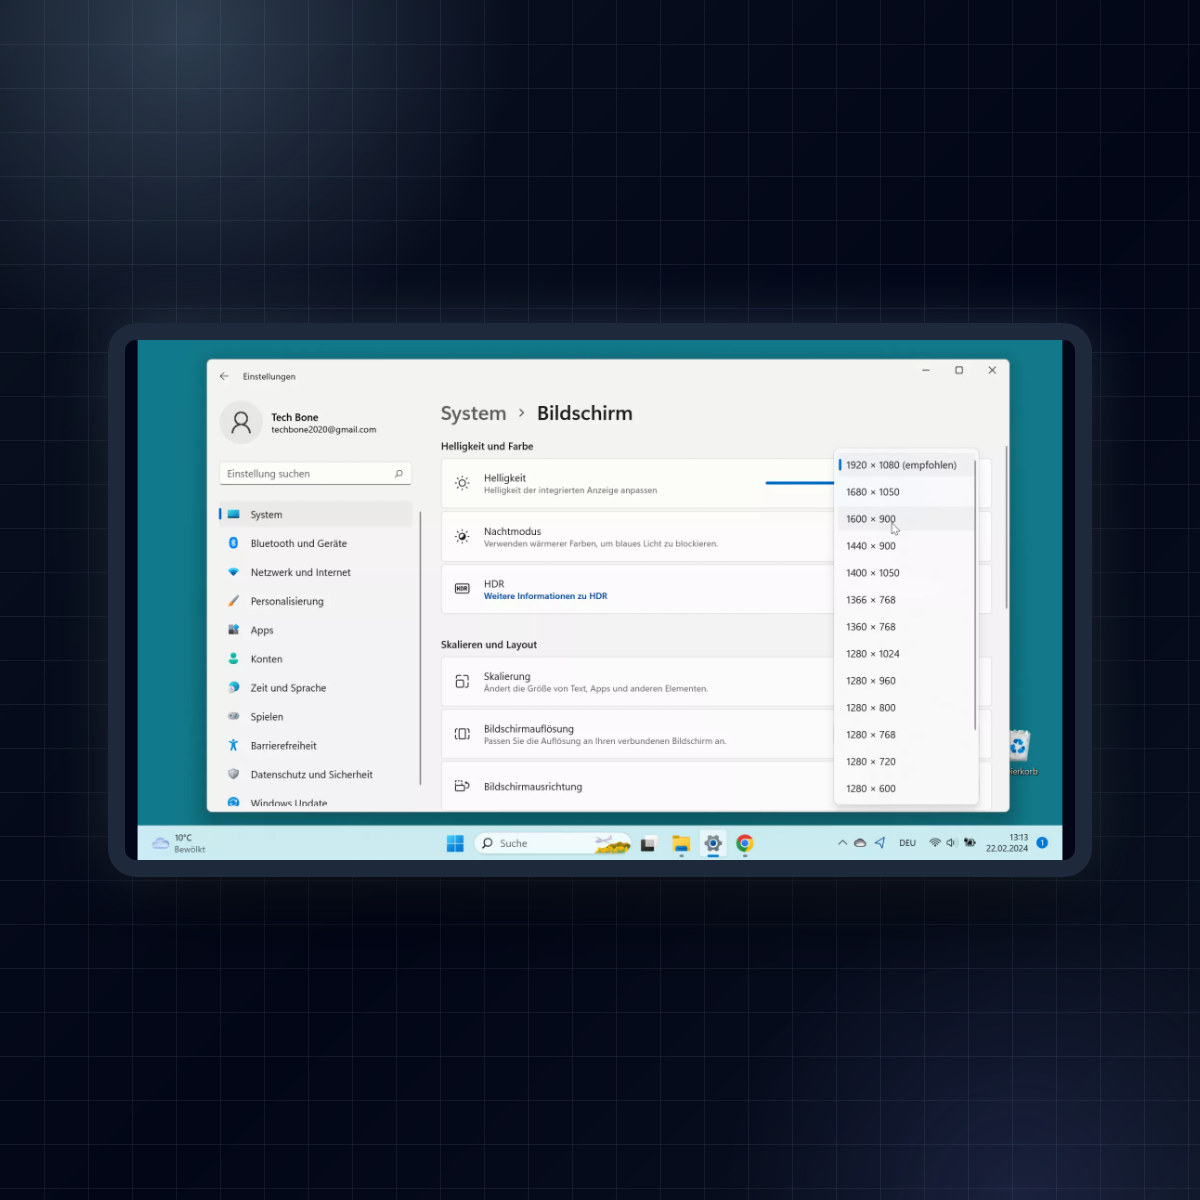Open File Explorer from the taskbar
This screenshot has height=1200, width=1200.
pyautogui.click(x=681, y=843)
